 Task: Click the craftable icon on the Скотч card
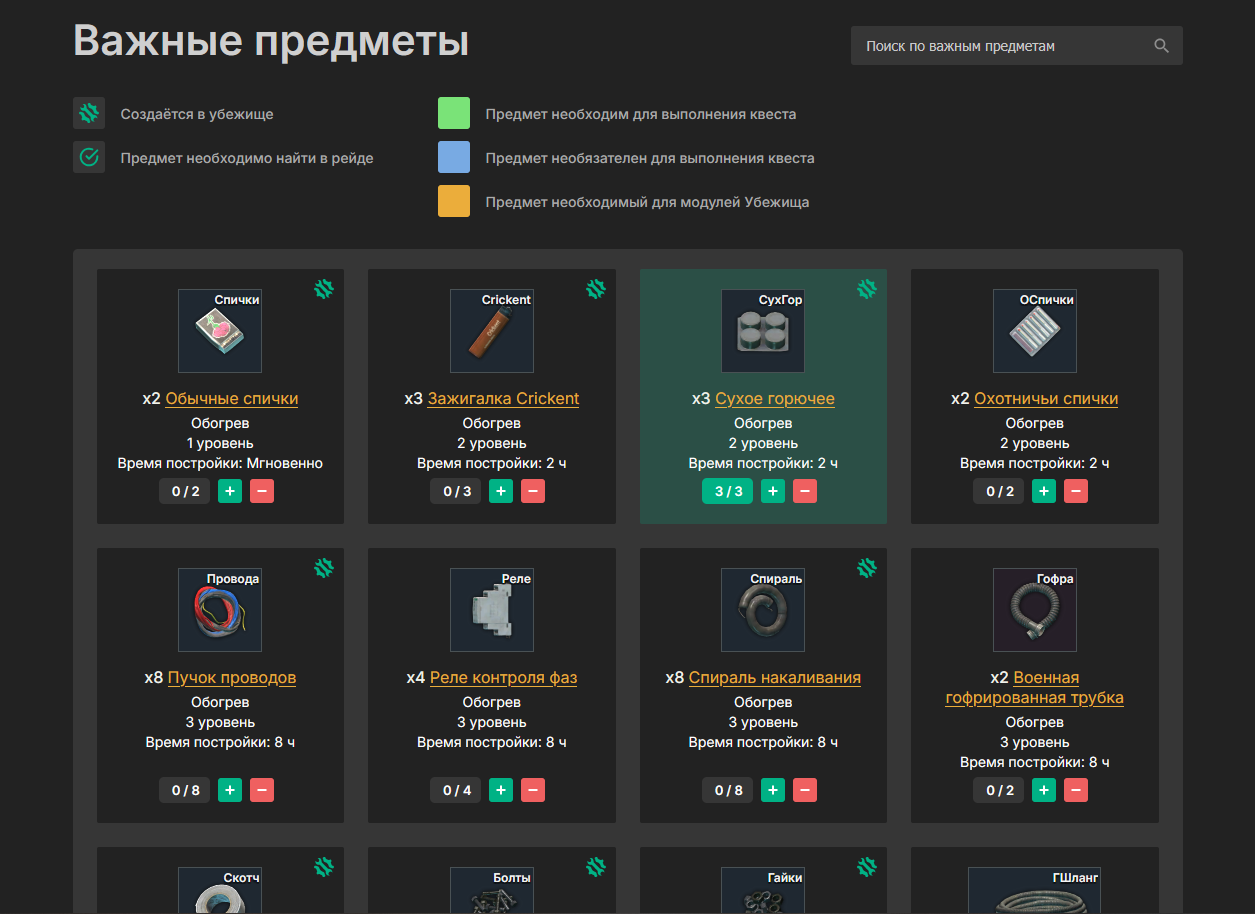(324, 867)
